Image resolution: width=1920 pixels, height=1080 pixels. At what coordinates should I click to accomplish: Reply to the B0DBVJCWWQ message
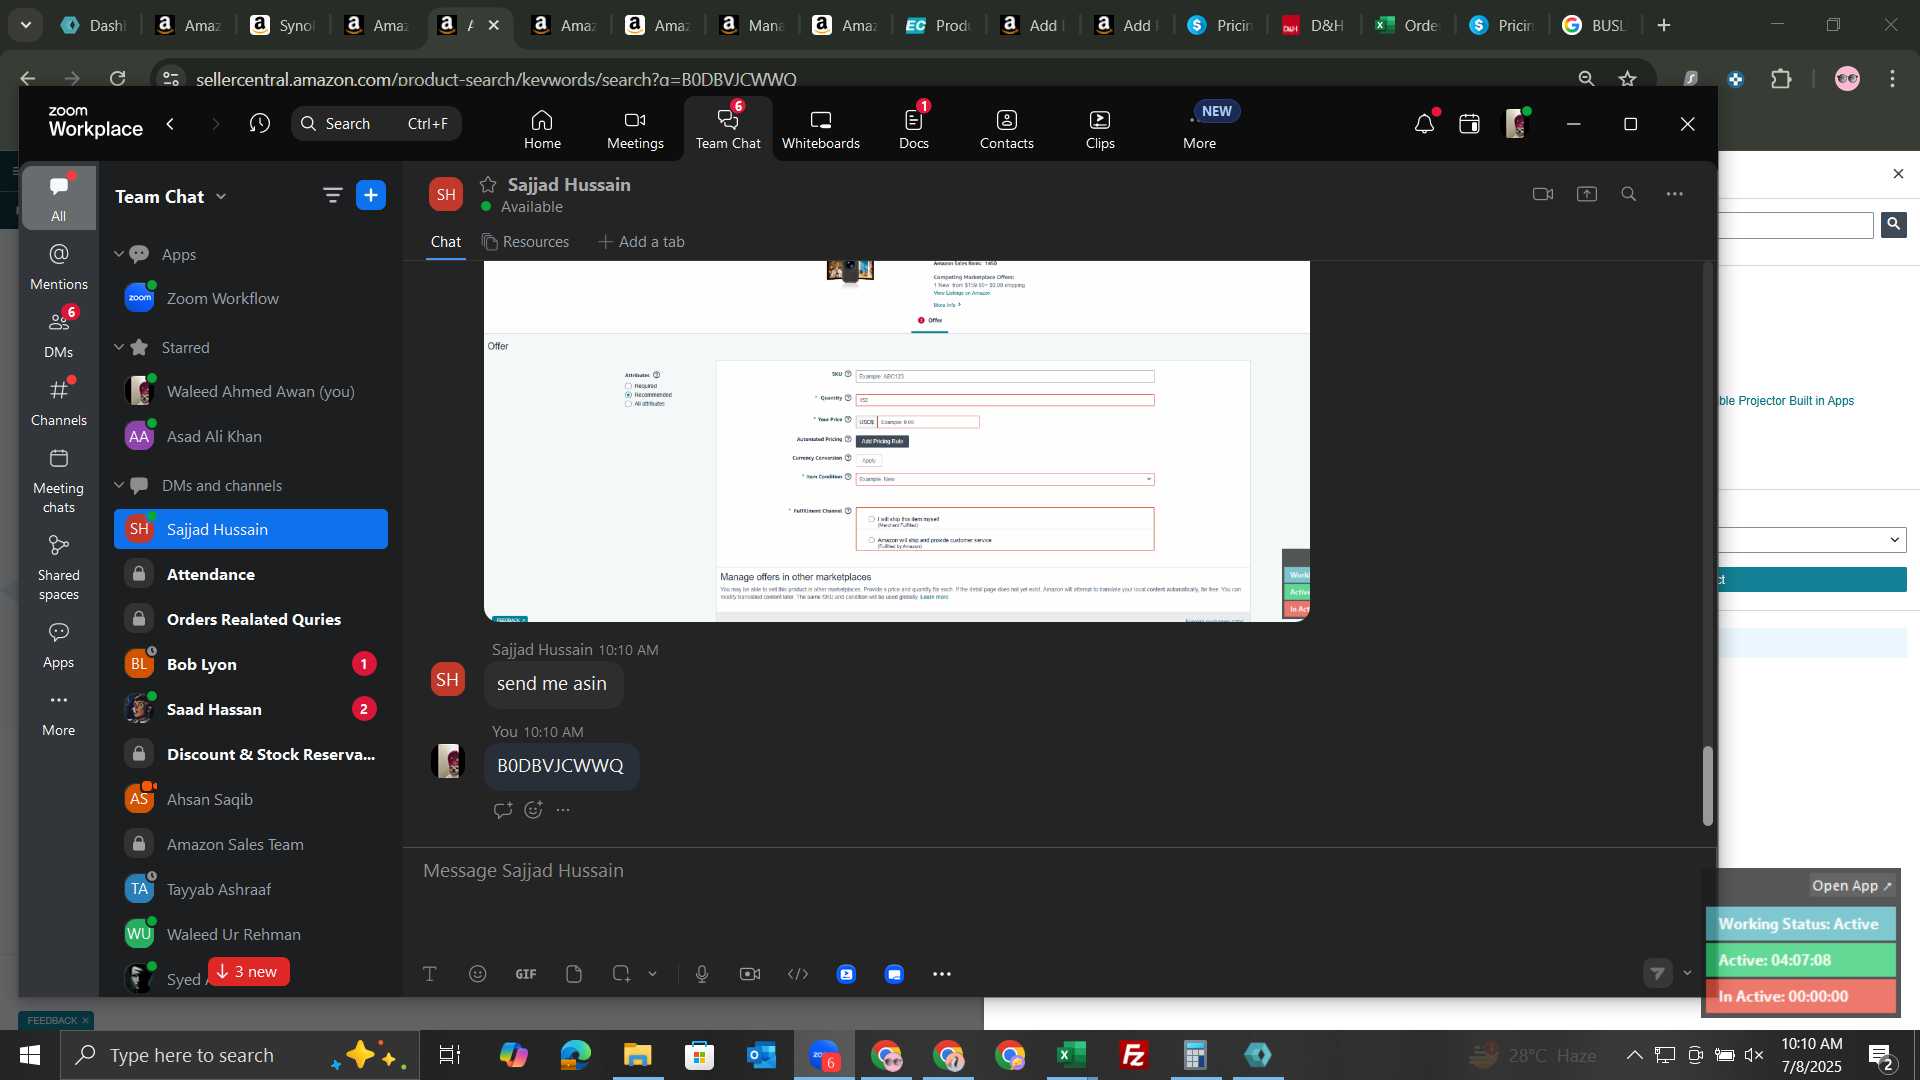[503, 810]
